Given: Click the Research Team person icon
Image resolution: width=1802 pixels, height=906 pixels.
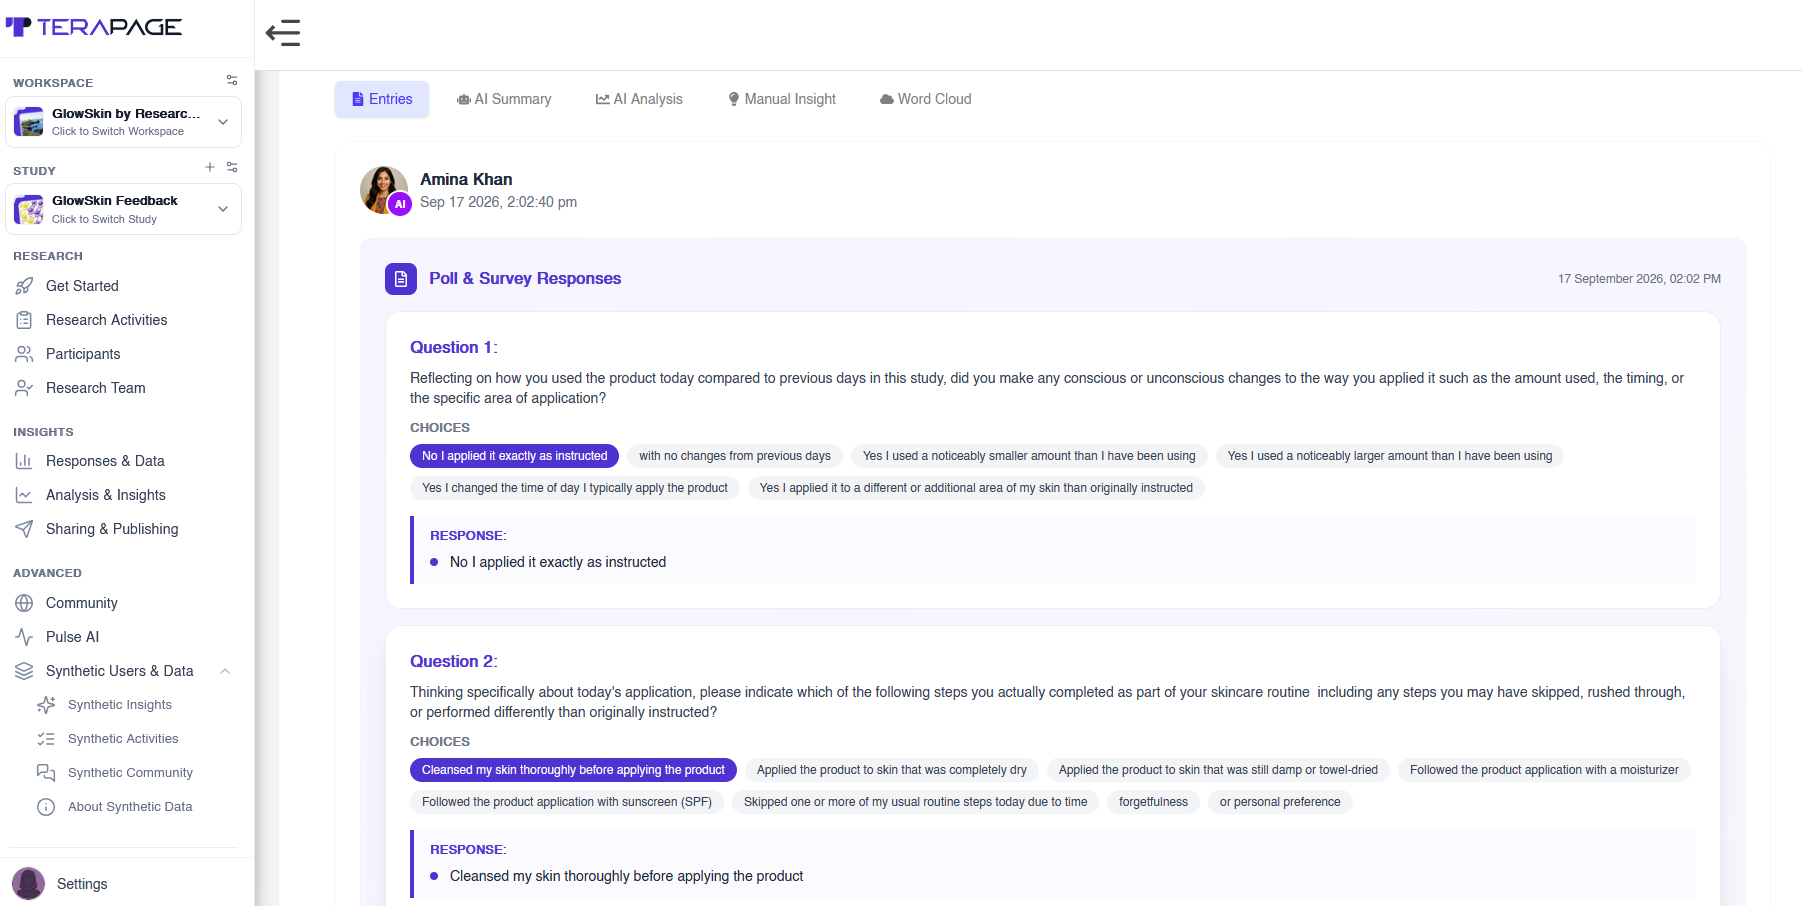Looking at the screenshot, I should [24, 388].
